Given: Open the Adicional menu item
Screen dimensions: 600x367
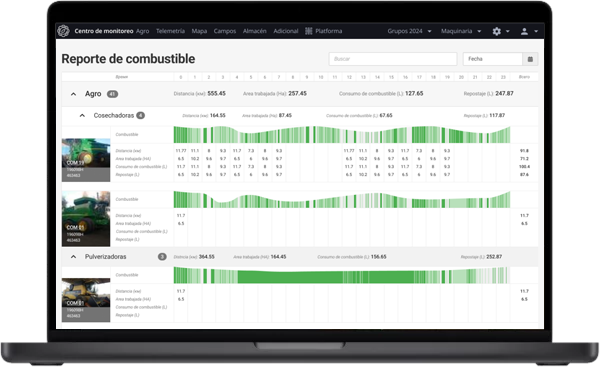Looking at the screenshot, I should tap(286, 31).
